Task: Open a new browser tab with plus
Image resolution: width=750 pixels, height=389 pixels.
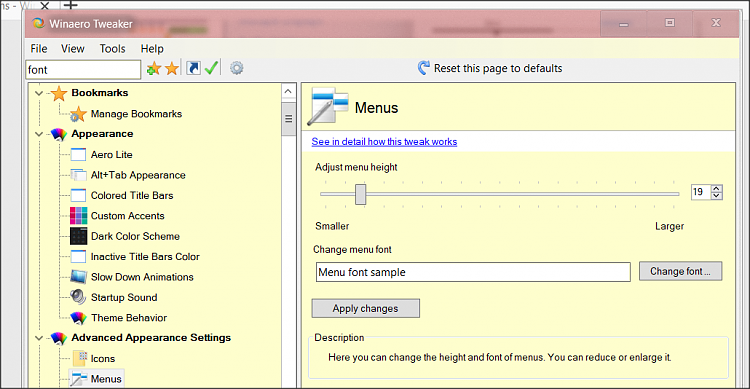Action: (70, 5)
